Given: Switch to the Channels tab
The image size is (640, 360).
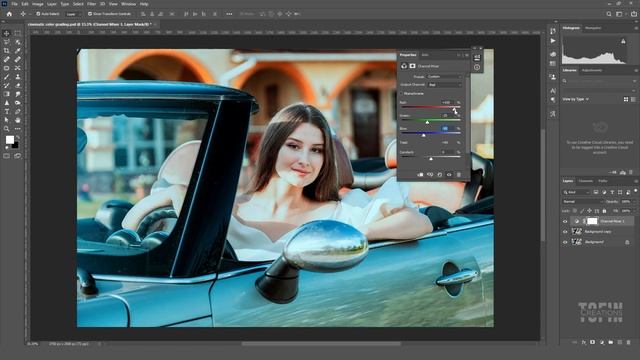Looking at the screenshot, I should [586, 181].
